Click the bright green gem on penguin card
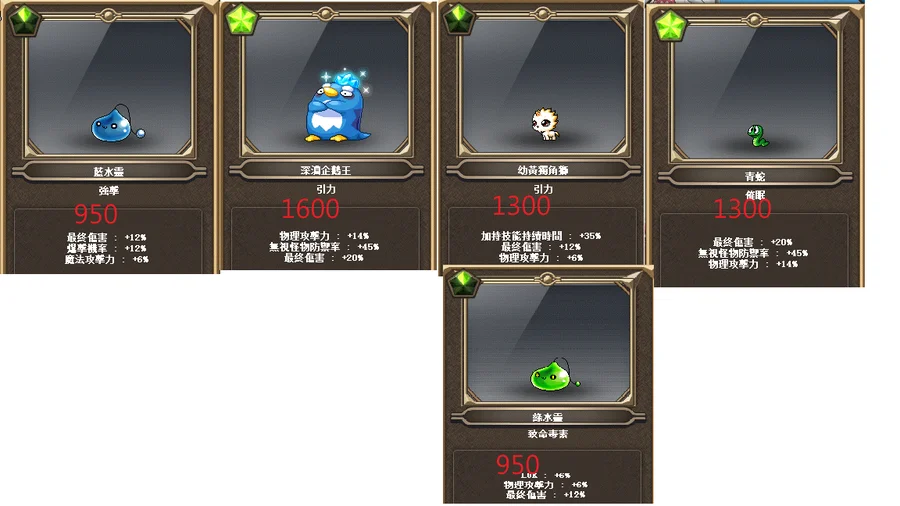 point(241,20)
